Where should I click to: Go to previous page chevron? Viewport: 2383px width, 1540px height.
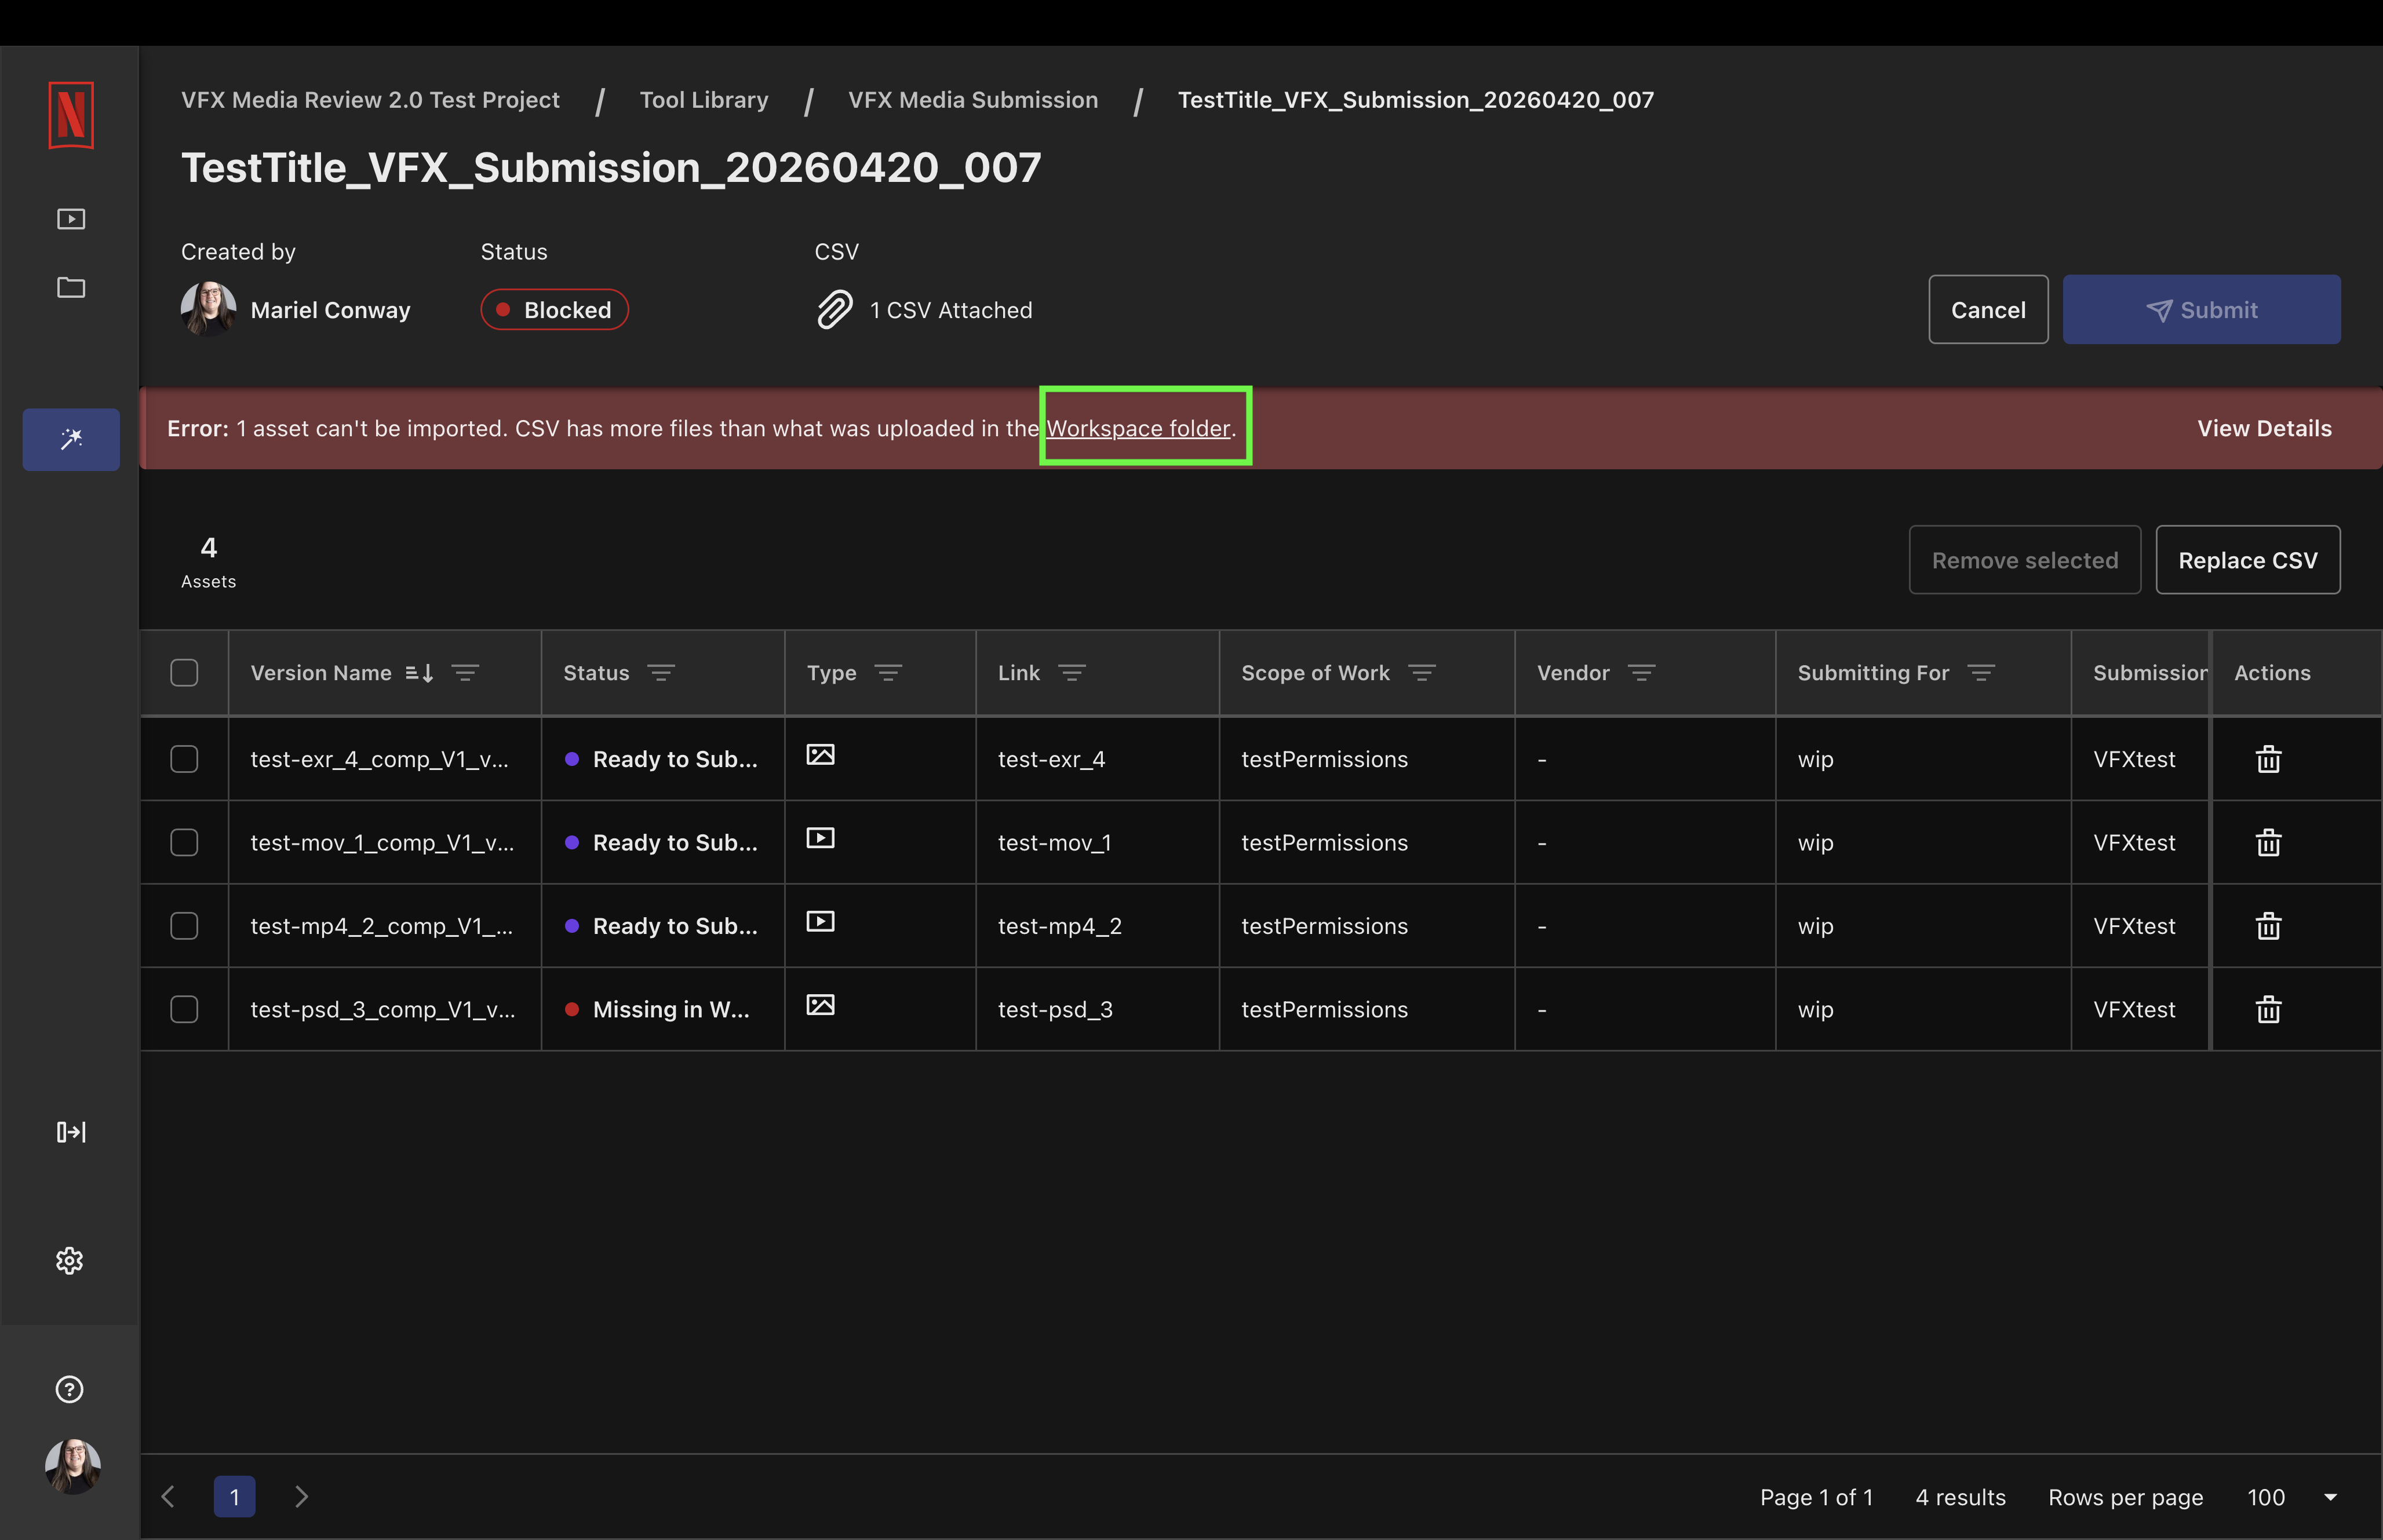168,1497
